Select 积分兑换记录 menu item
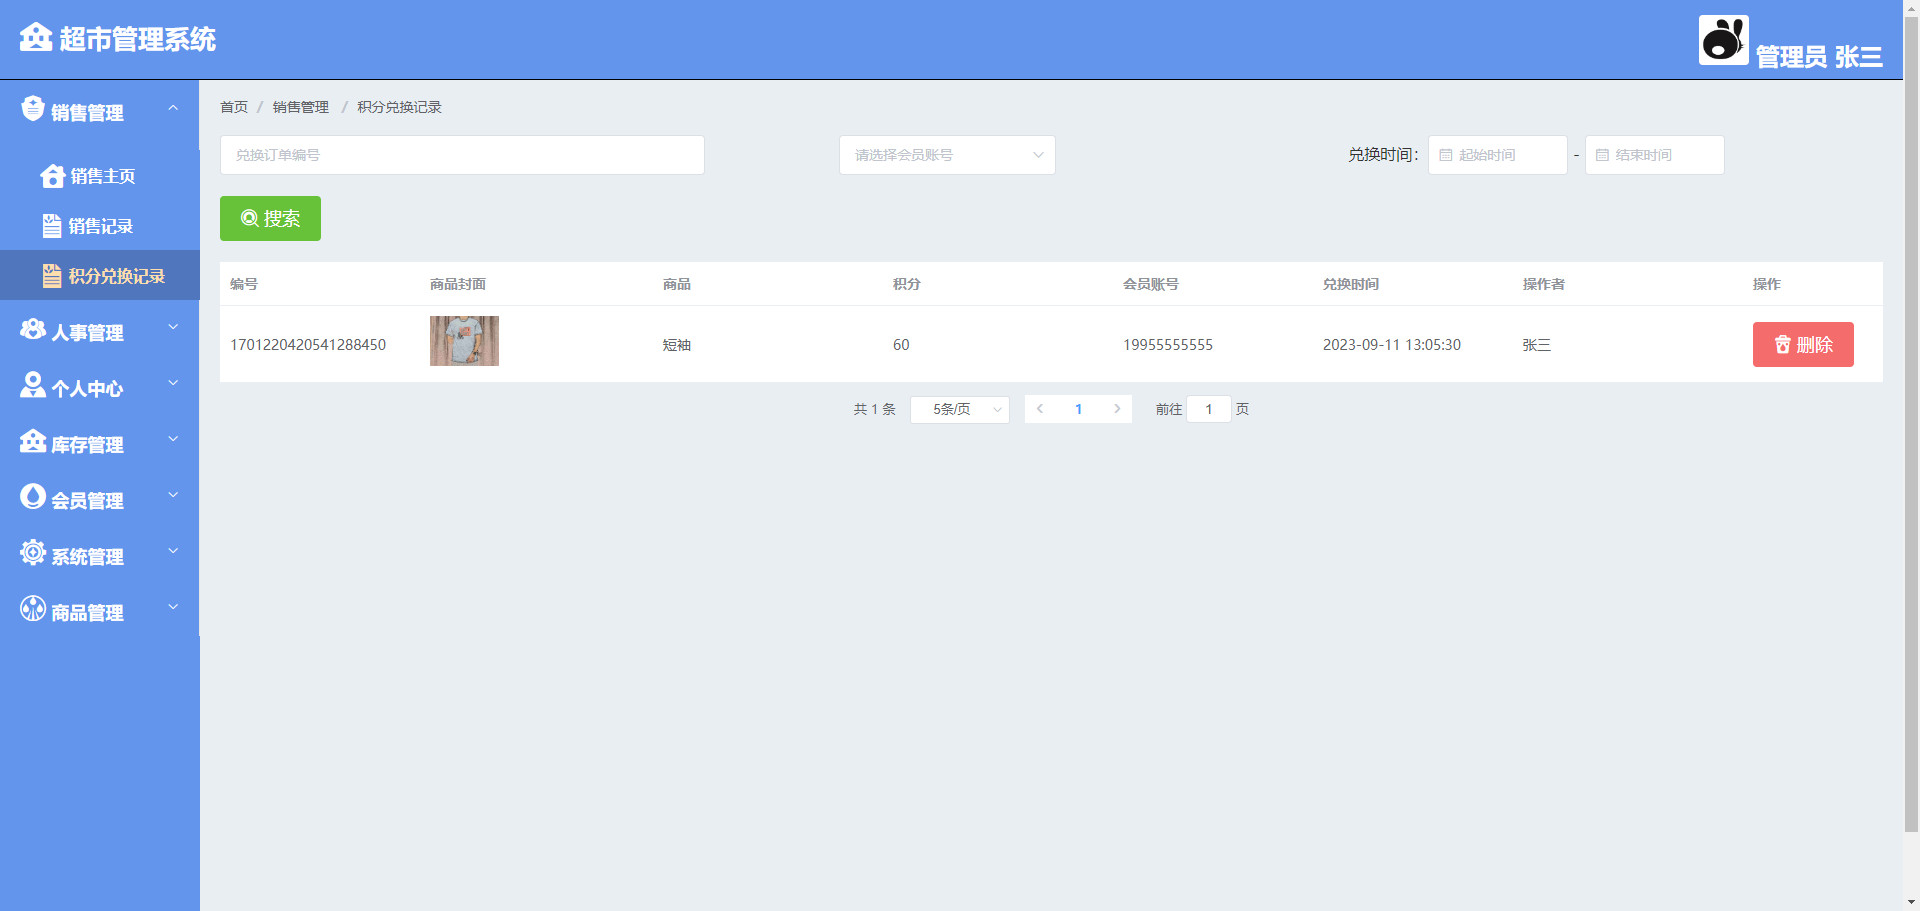 pos(100,276)
